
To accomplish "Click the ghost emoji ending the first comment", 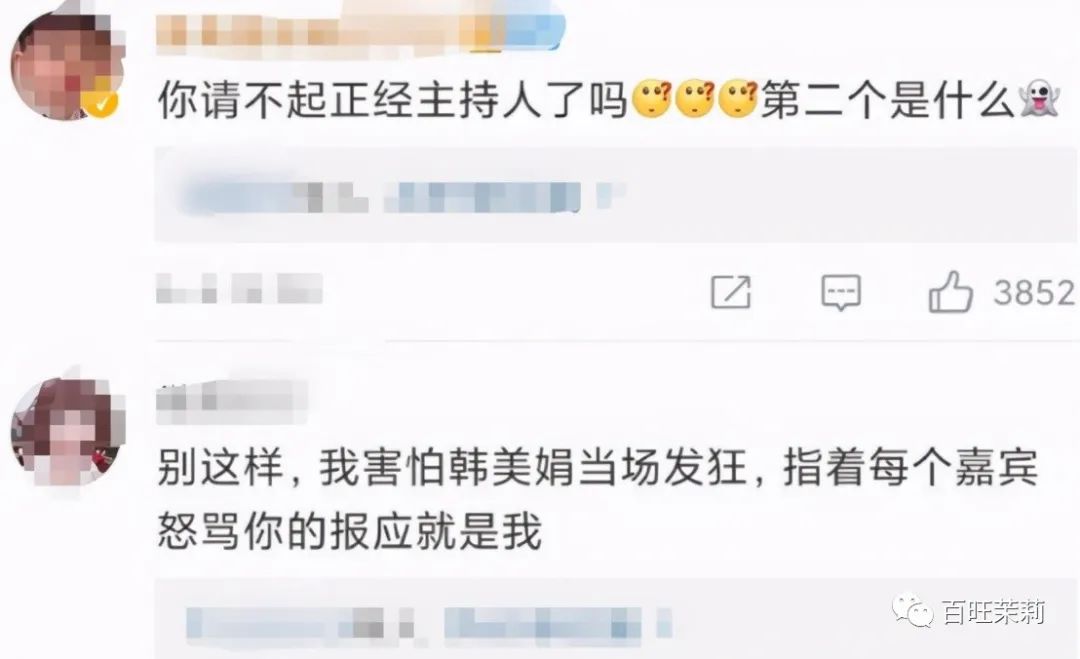I will tap(1039, 98).
